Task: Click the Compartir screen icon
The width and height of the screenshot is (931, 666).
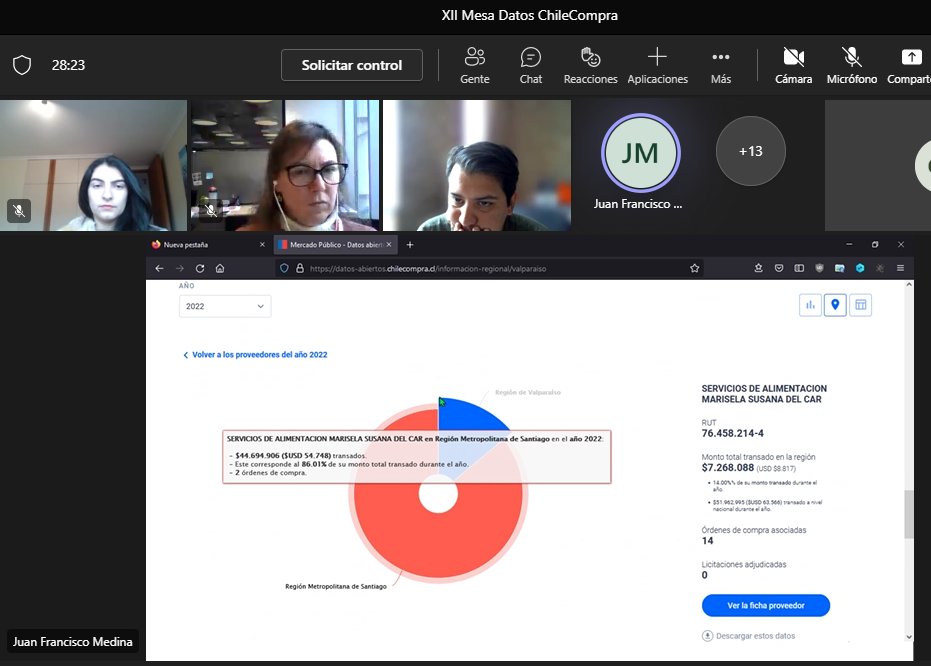Action: click(911, 57)
